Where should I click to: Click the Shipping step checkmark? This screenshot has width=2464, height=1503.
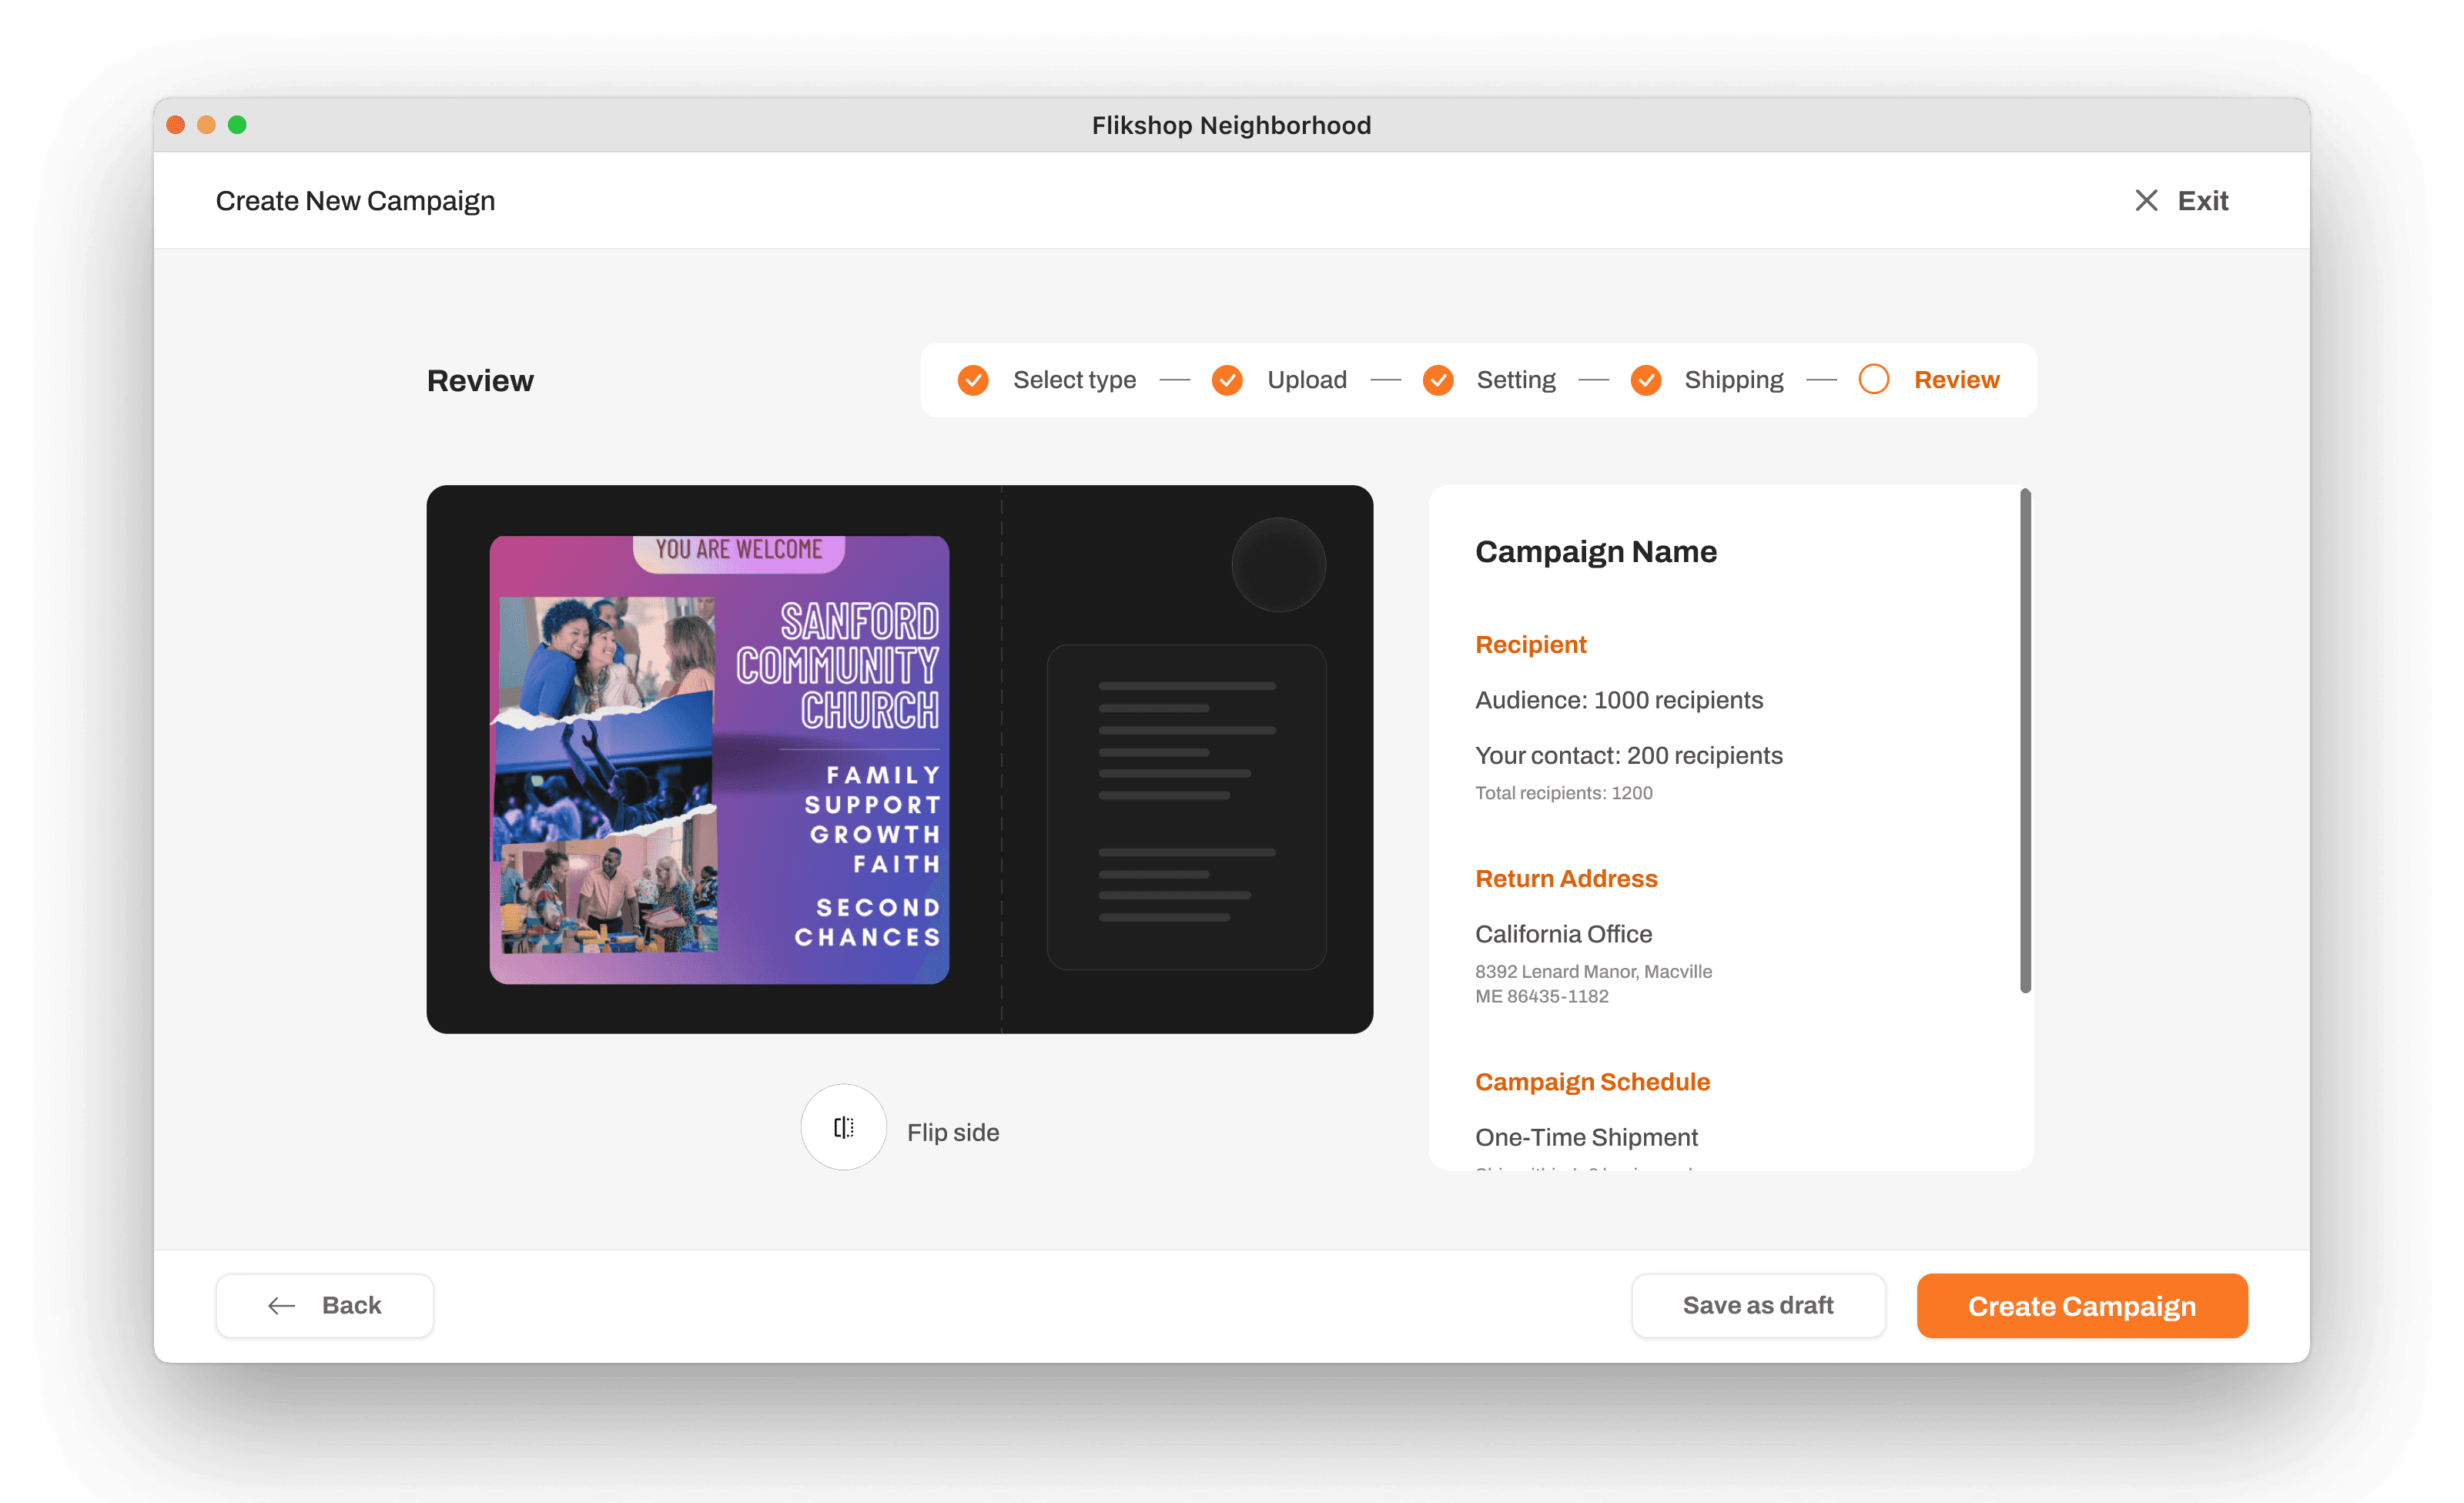[1645, 380]
